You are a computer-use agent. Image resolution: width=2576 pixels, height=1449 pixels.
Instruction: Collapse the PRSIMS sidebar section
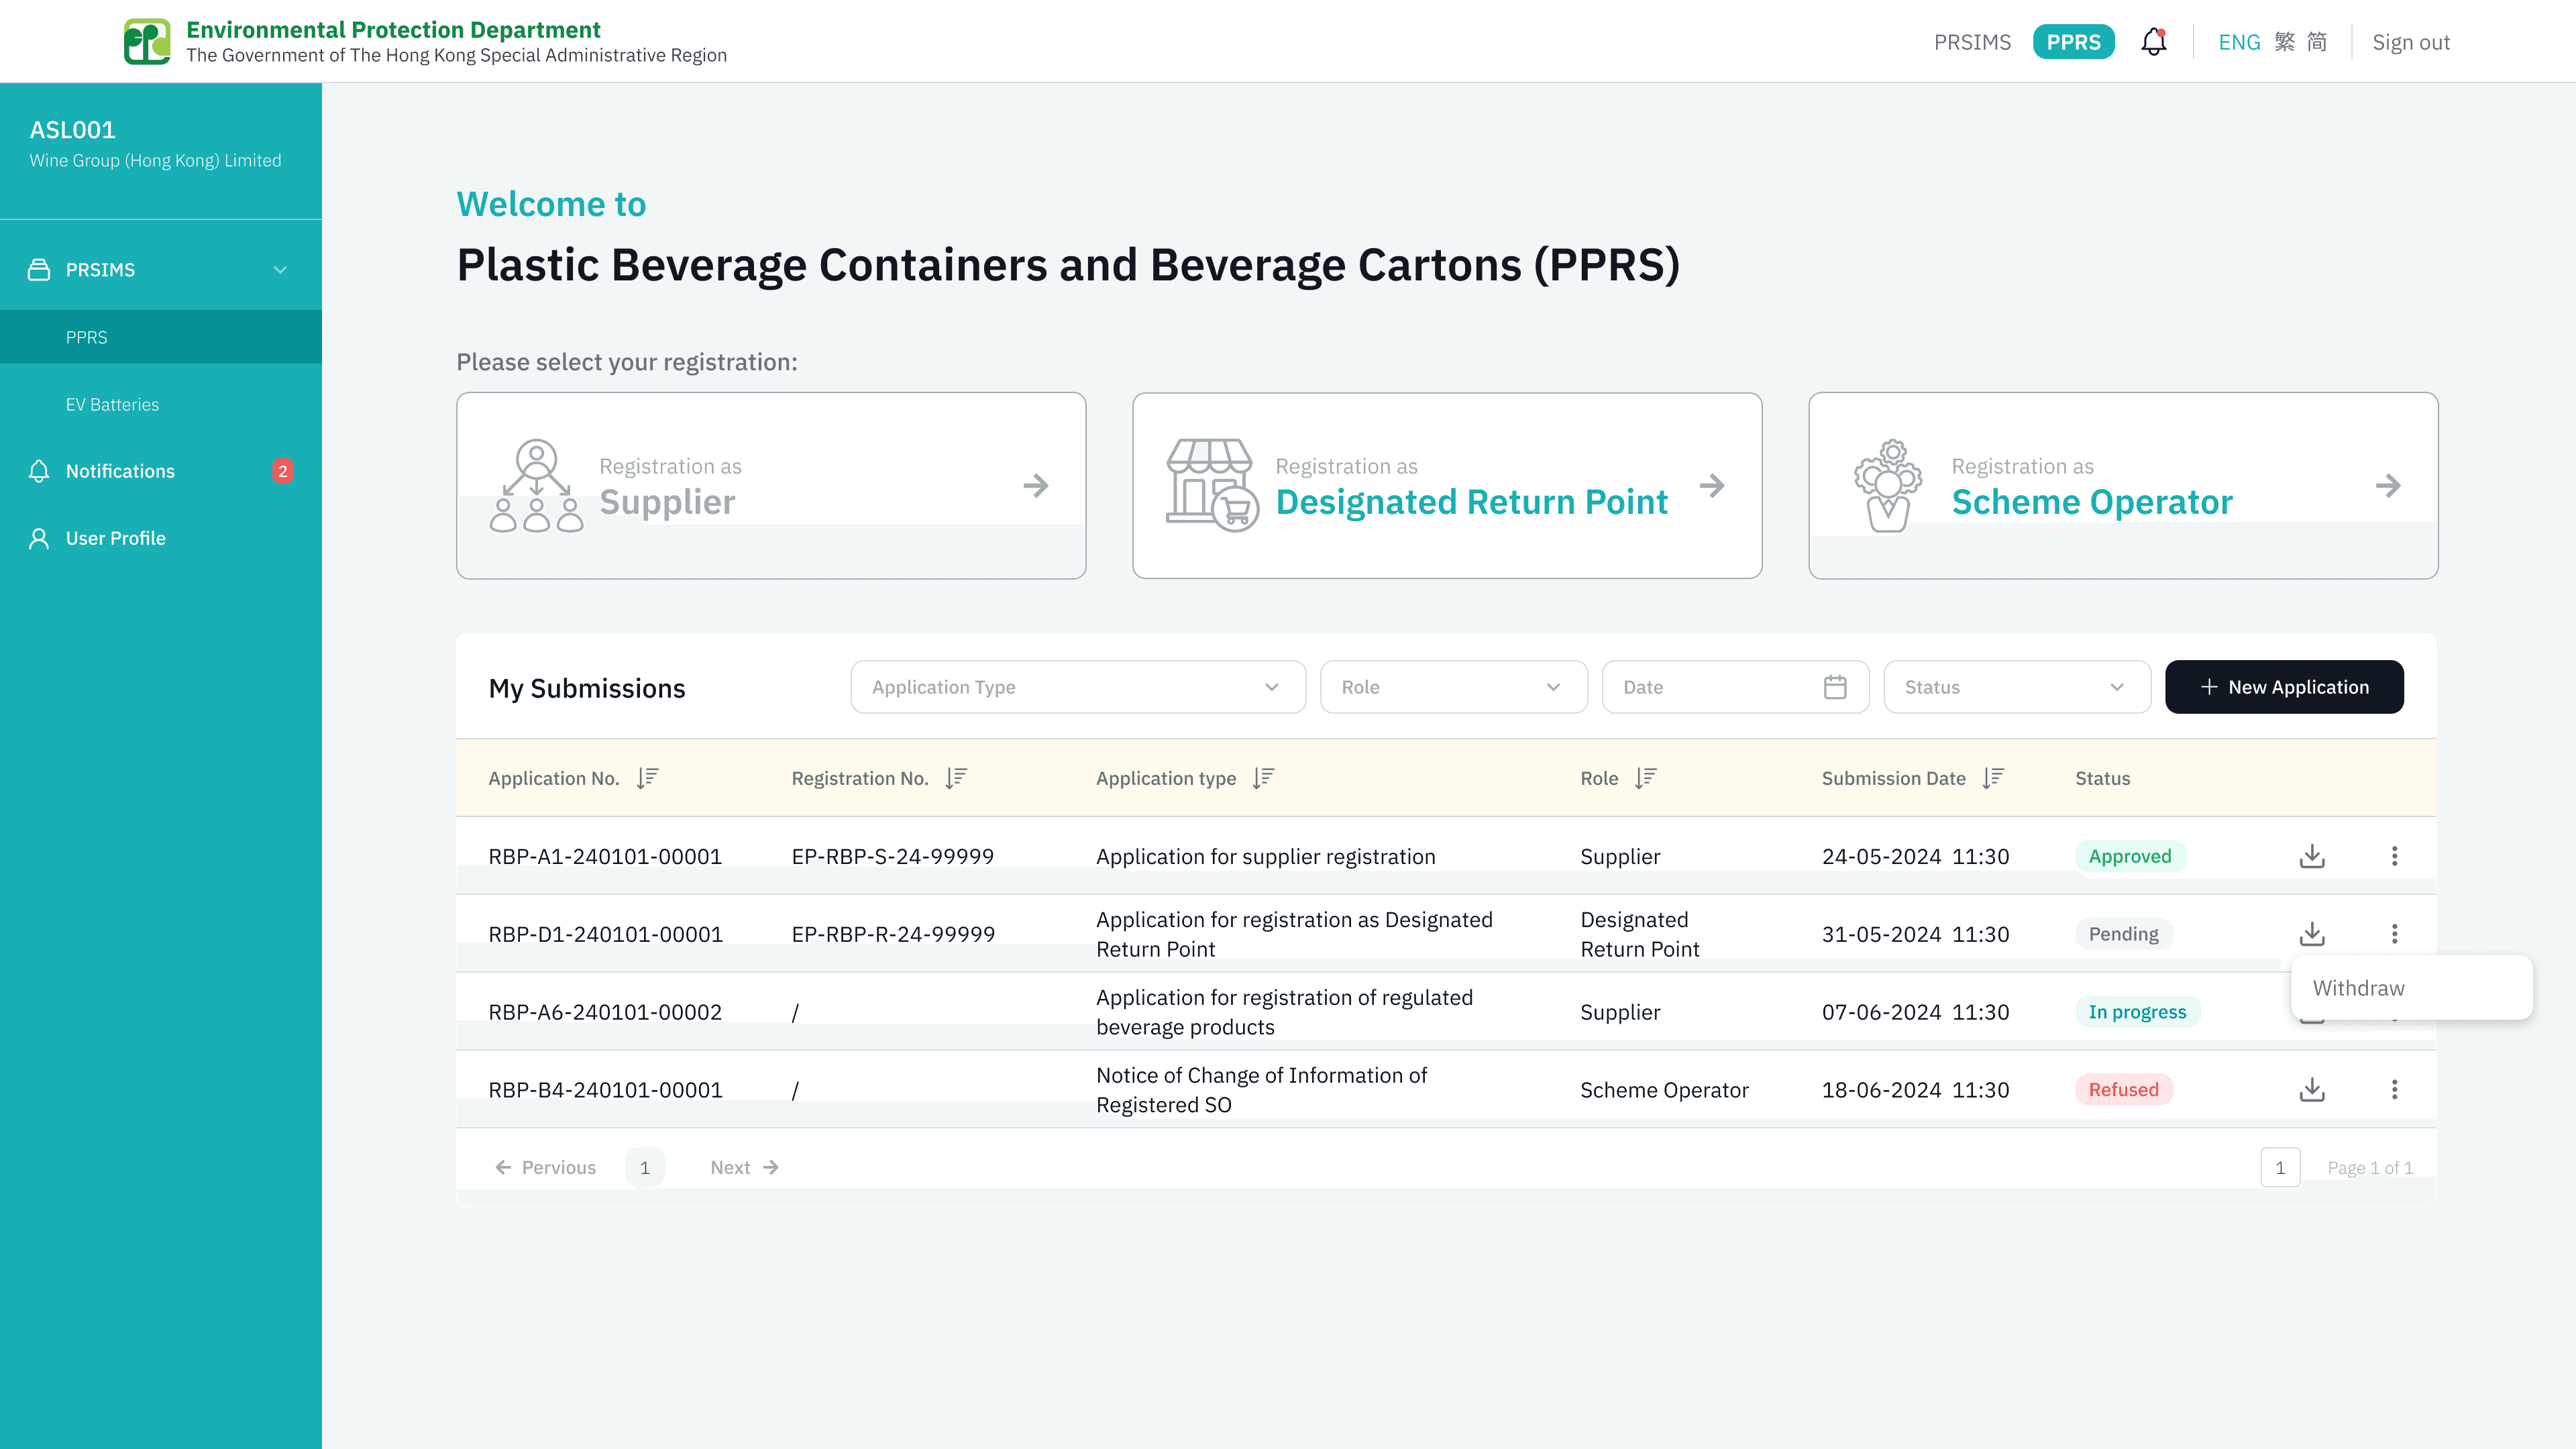pyautogui.click(x=280, y=270)
